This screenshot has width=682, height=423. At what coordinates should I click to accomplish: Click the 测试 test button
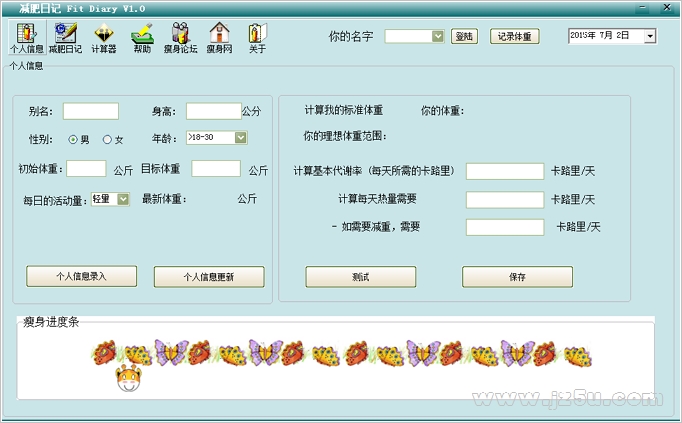click(361, 277)
